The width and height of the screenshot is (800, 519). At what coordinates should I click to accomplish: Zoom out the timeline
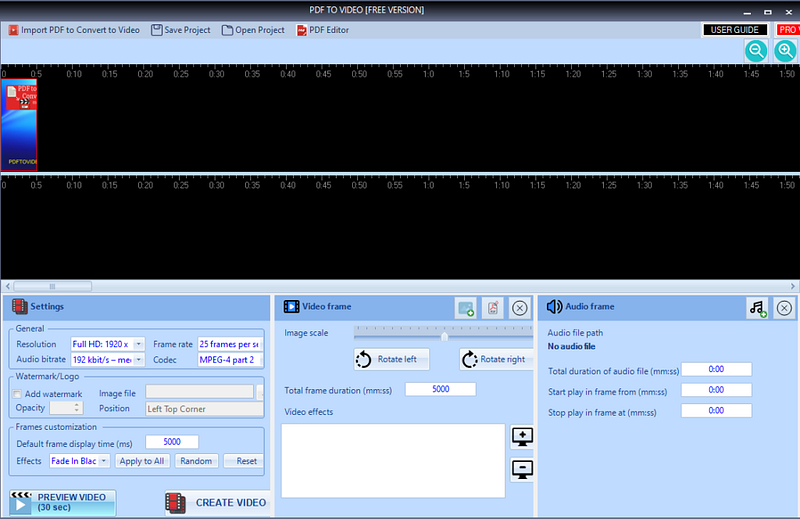(x=756, y=51)
